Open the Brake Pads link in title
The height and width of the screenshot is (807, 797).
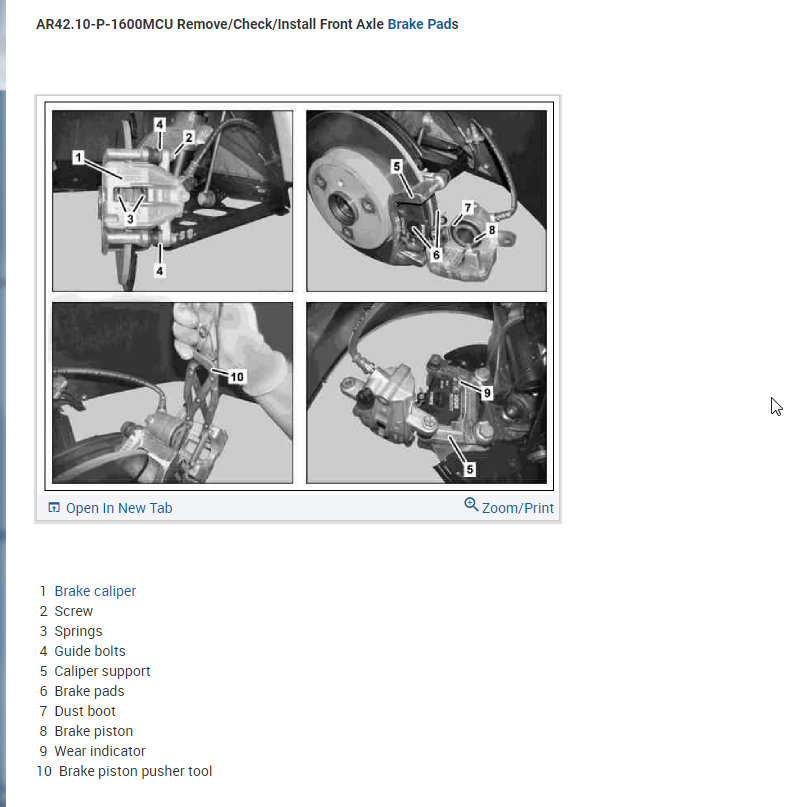(x=422, y=24)
